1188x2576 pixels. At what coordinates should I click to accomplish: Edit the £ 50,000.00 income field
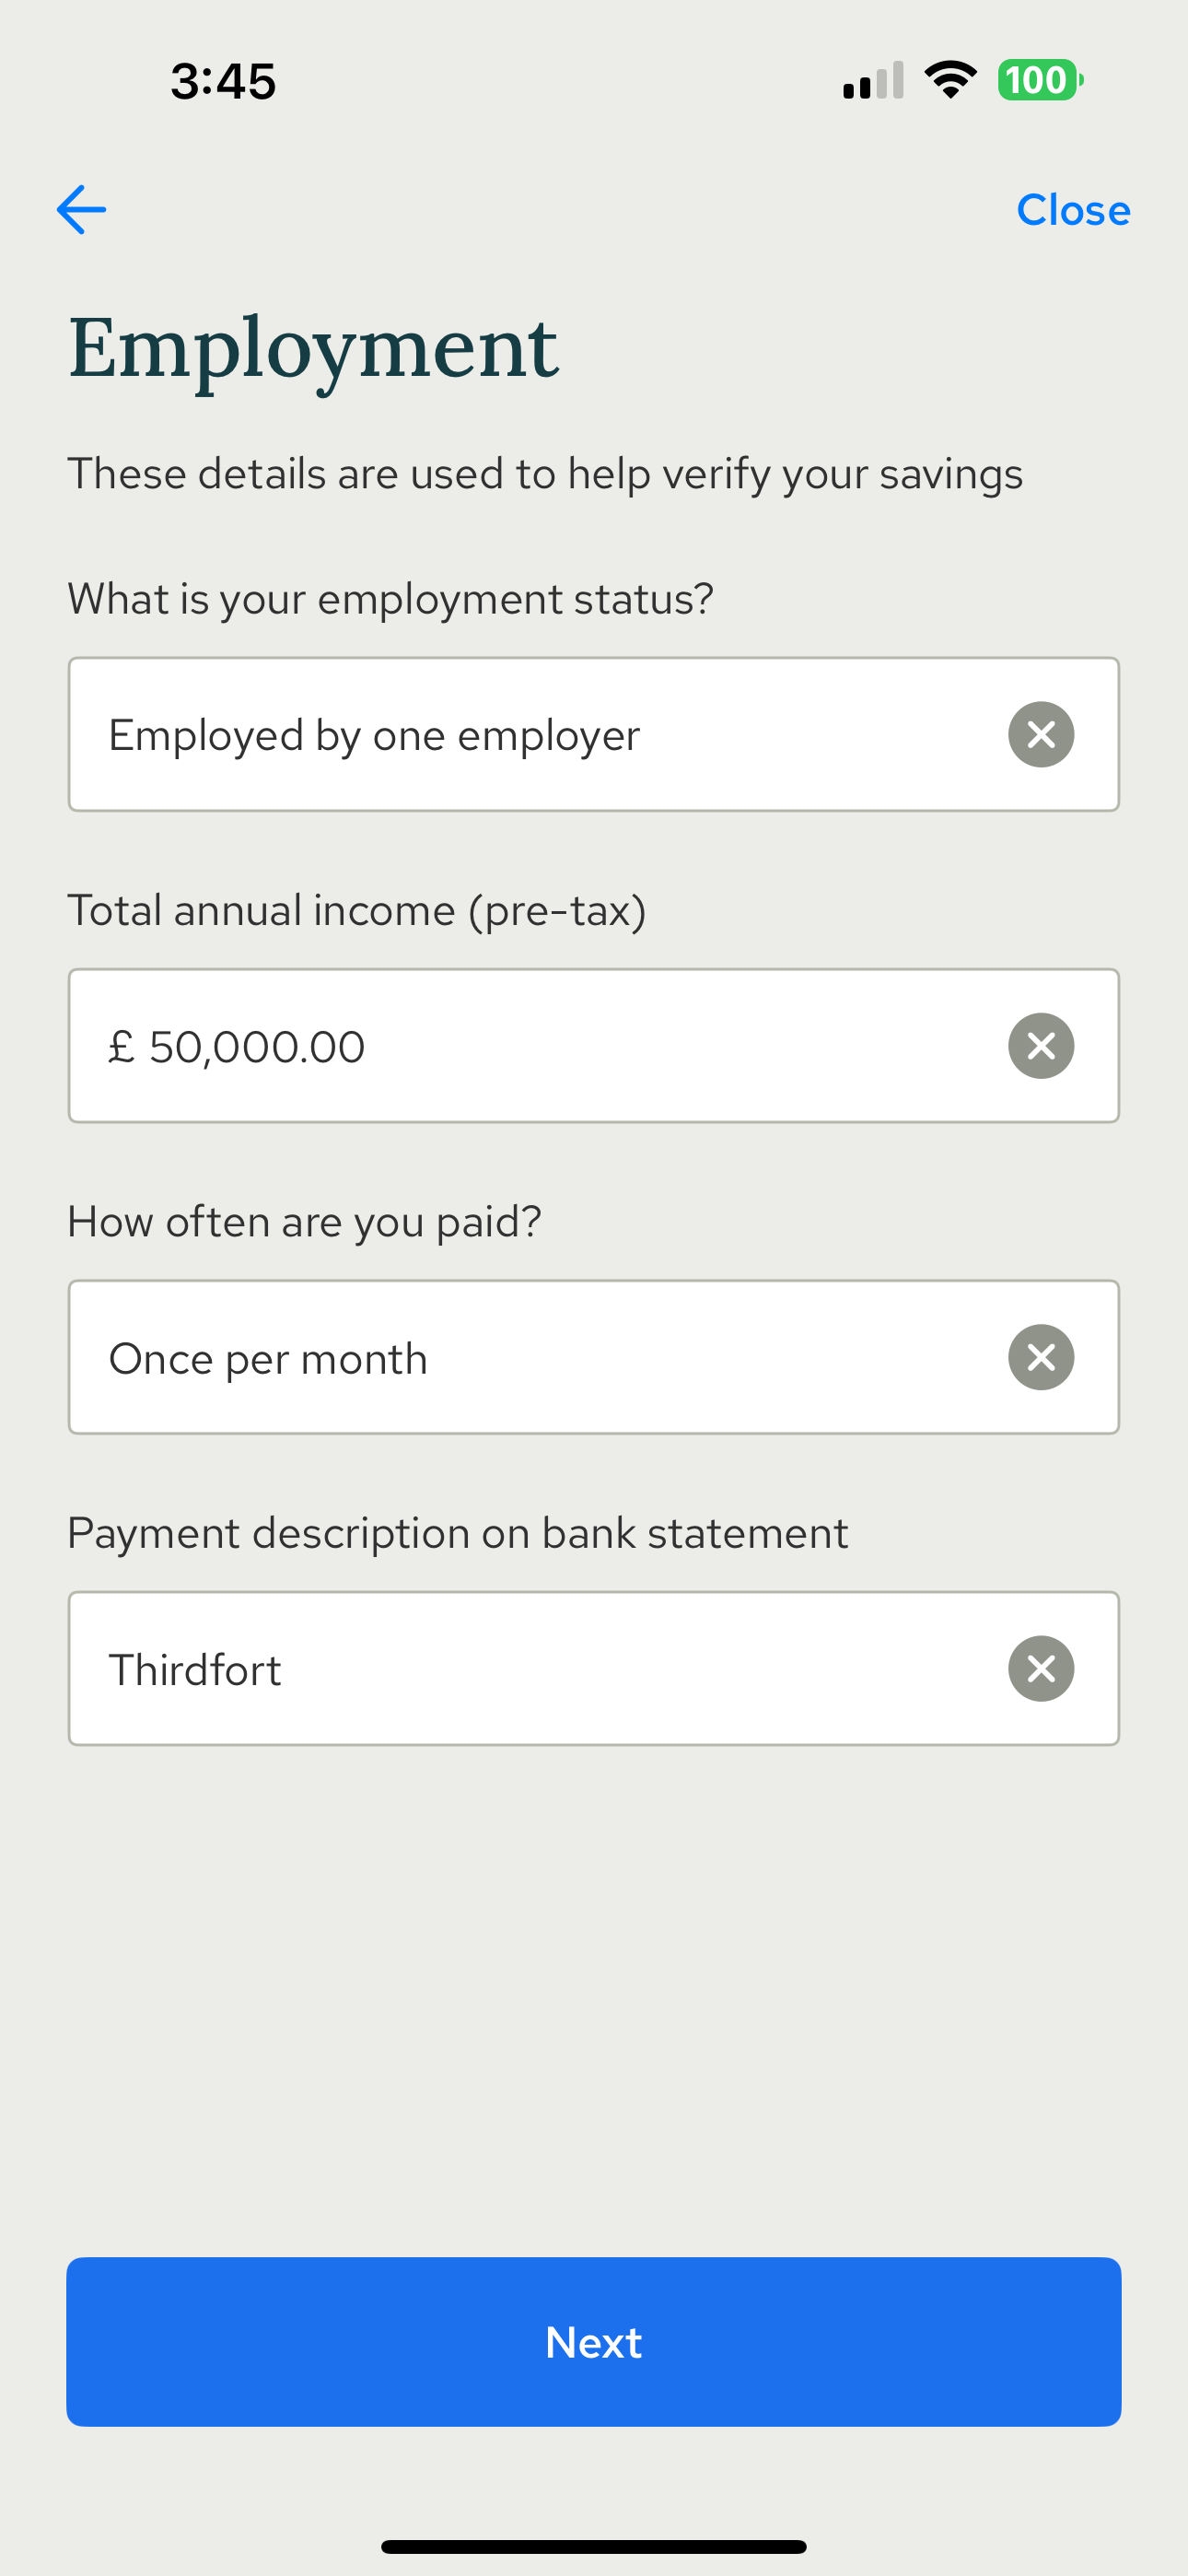click(593, 1046)
